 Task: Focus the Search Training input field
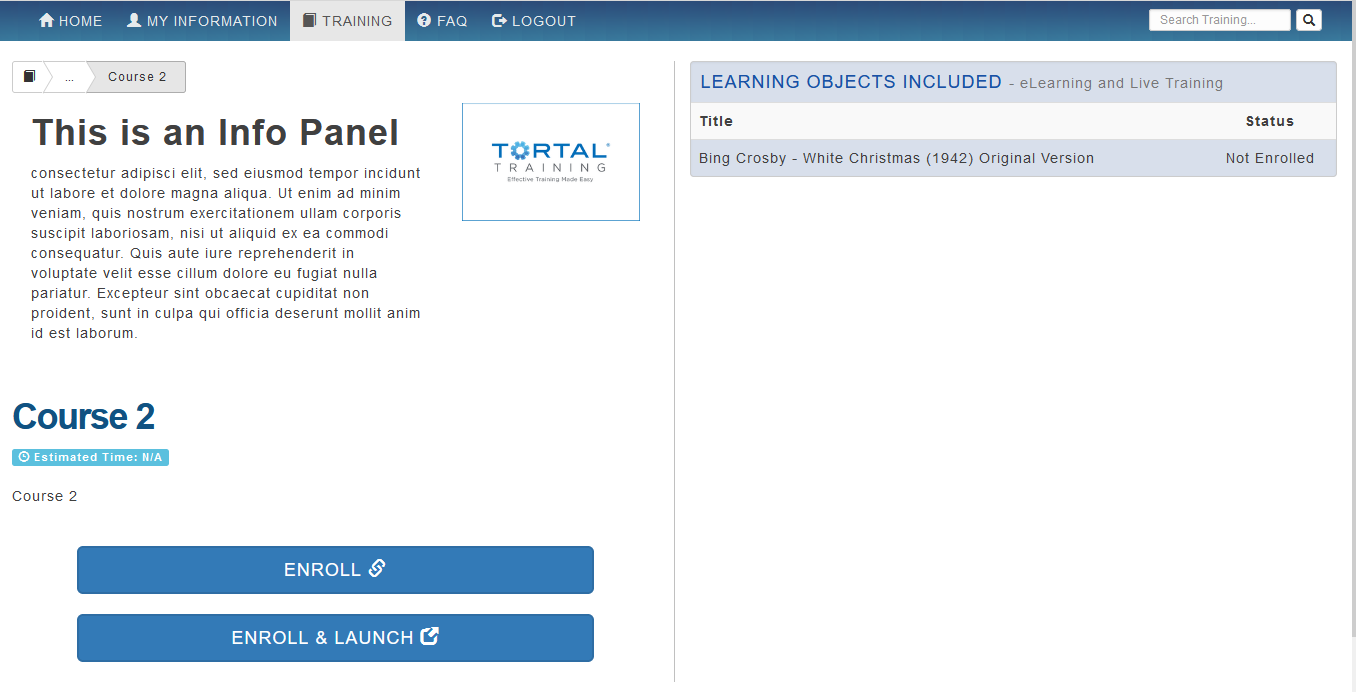[1220, 20]
